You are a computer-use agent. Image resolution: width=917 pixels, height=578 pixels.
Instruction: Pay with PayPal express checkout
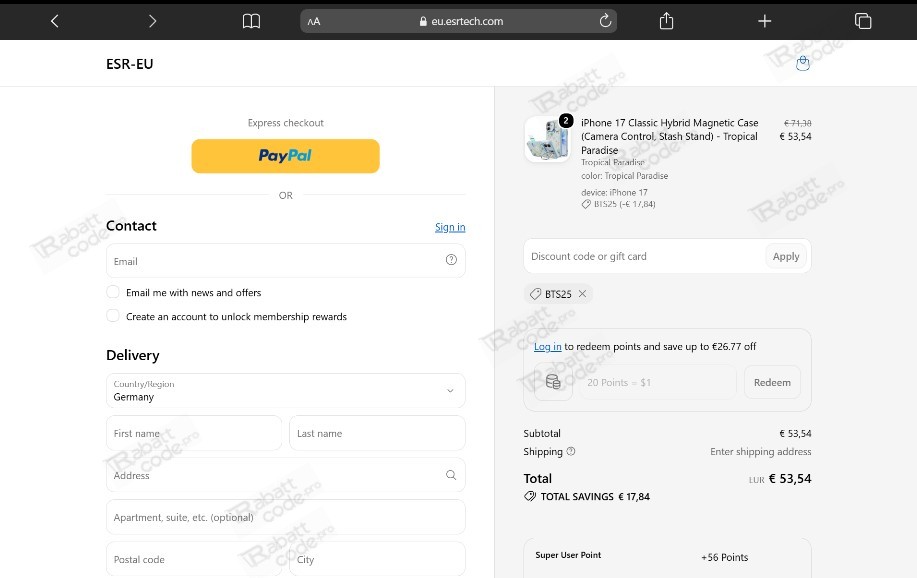tap(285, 156)
